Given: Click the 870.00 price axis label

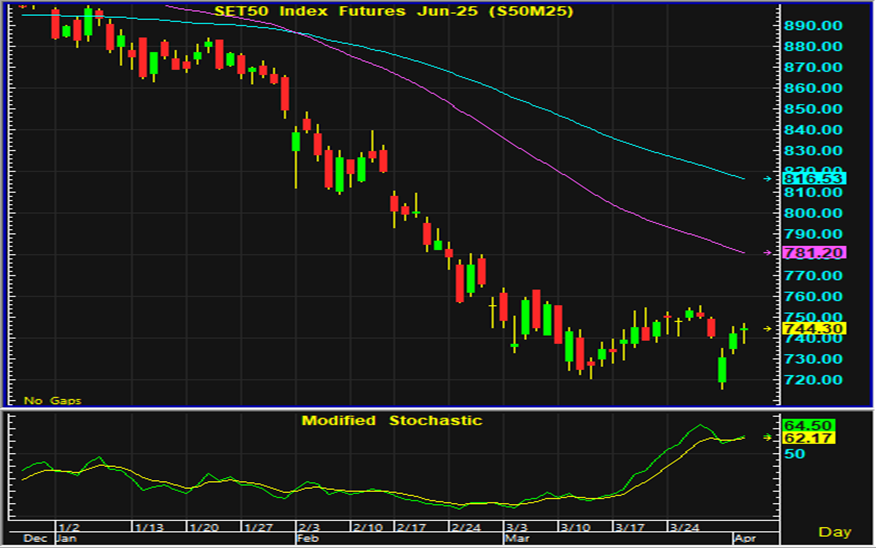Looking at the screenshot, I should (x=813, y=67).
